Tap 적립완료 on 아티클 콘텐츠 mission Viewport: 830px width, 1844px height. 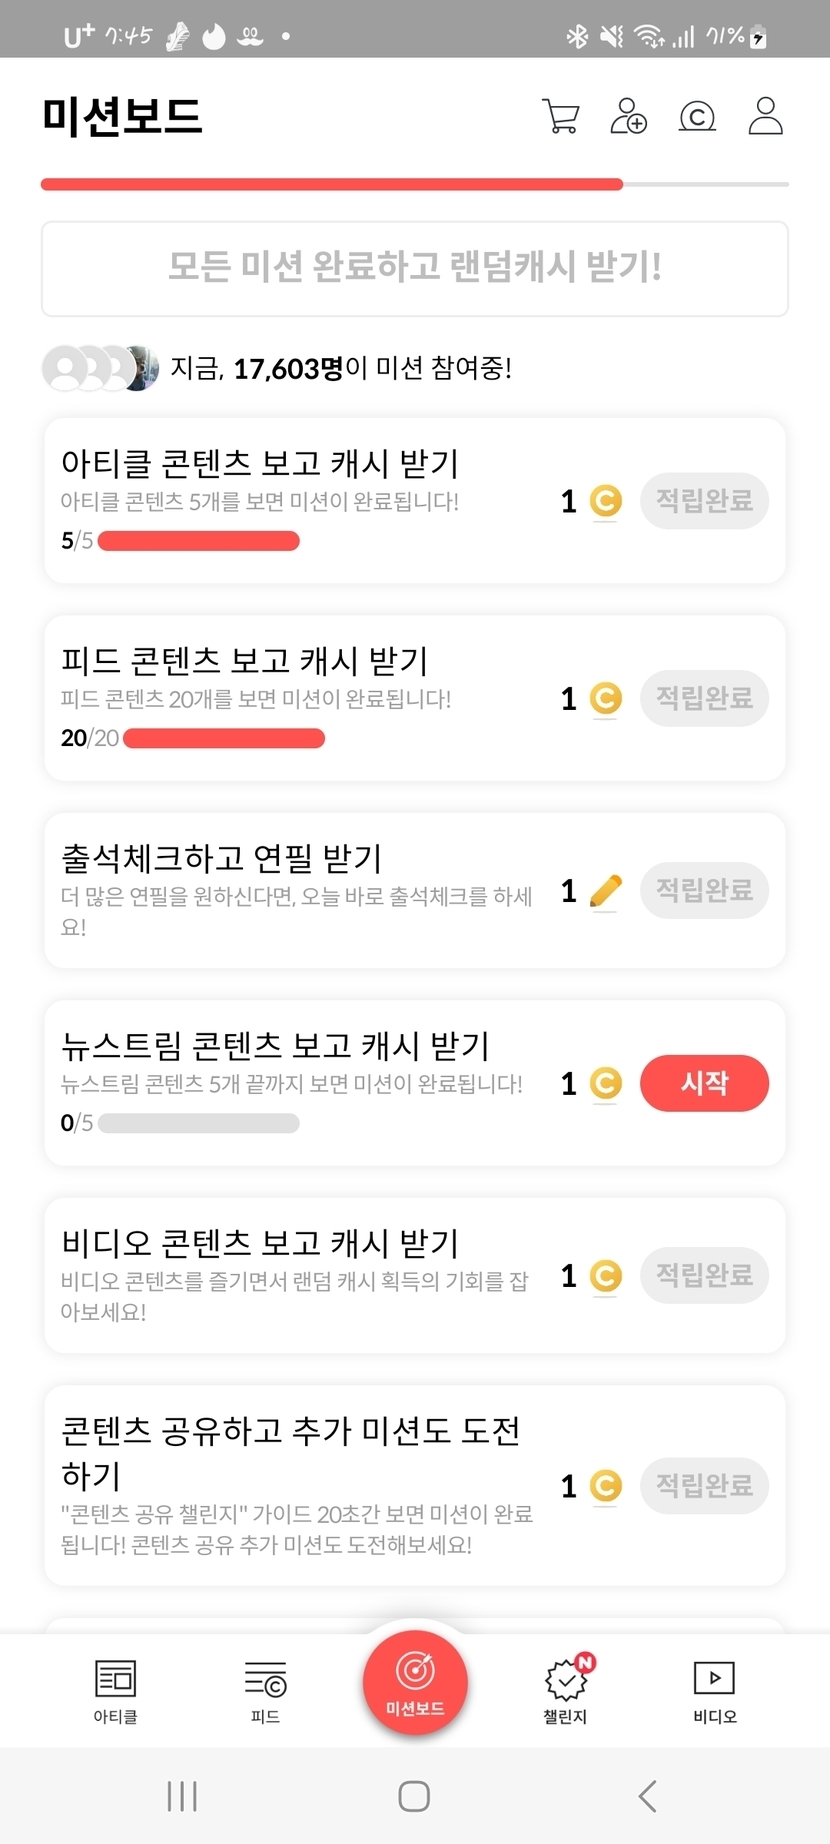(704, 500)
